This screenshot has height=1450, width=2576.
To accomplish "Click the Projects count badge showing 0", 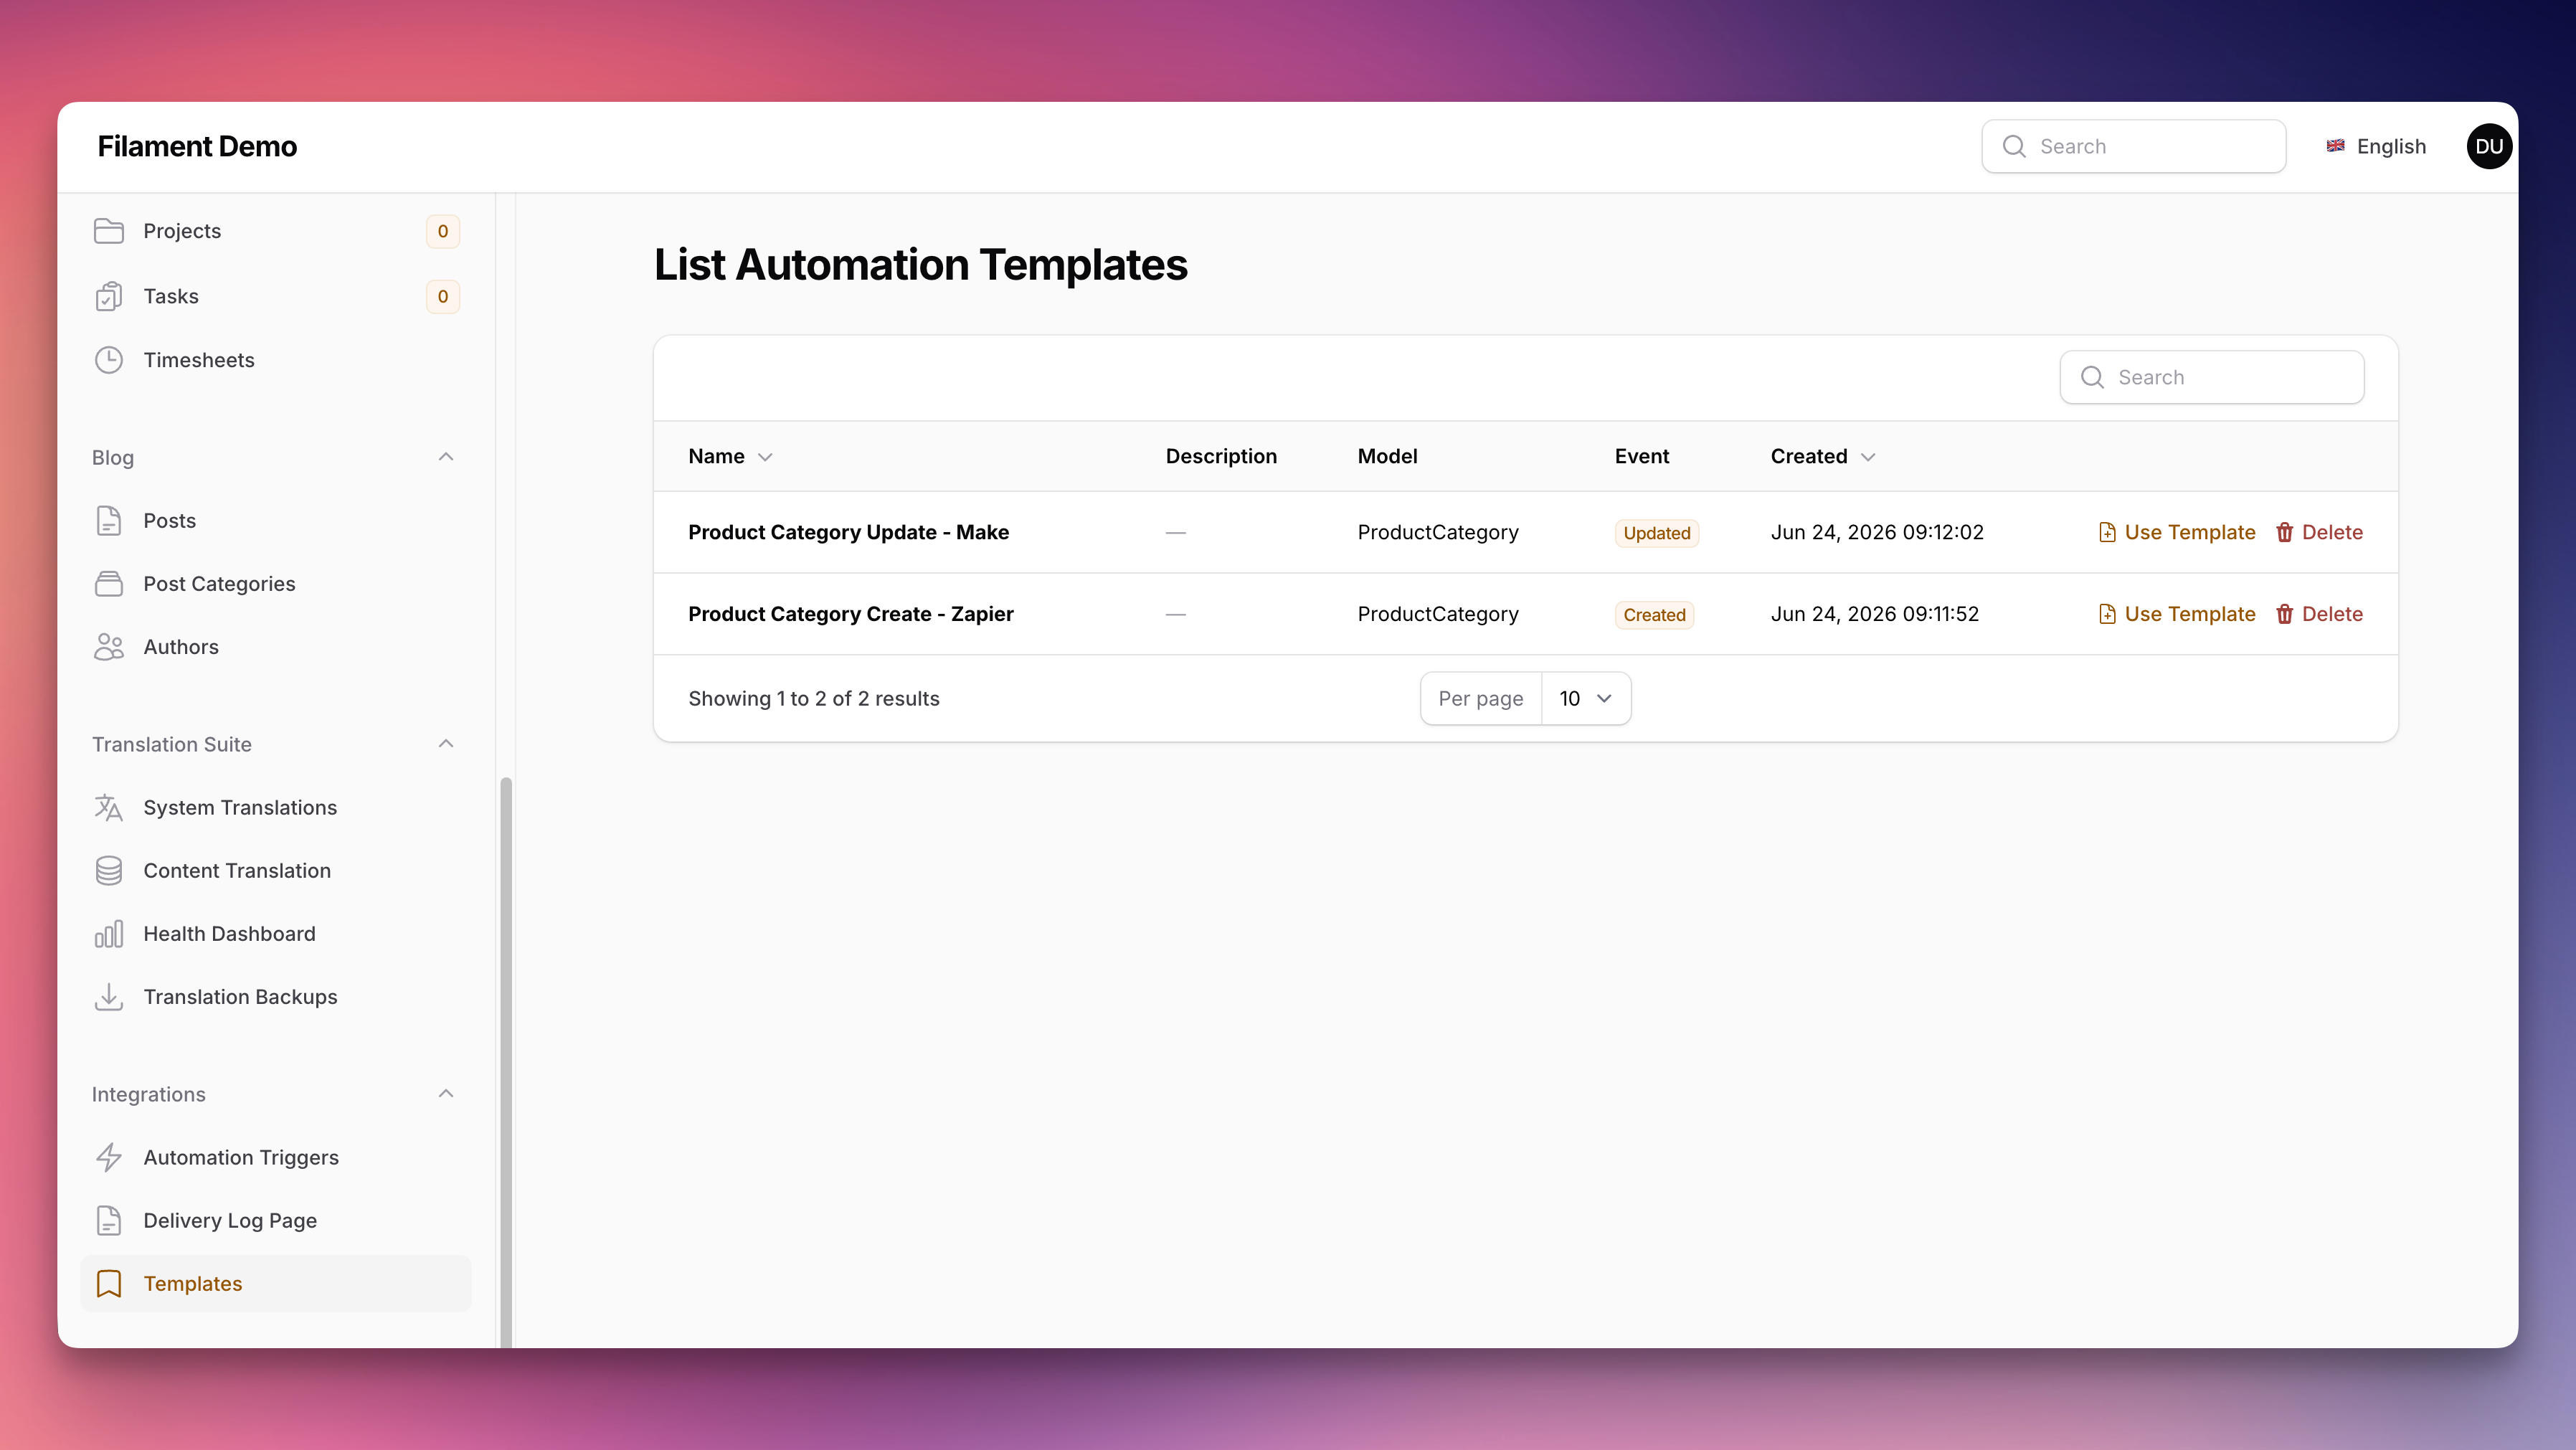I will click(443, 231).
